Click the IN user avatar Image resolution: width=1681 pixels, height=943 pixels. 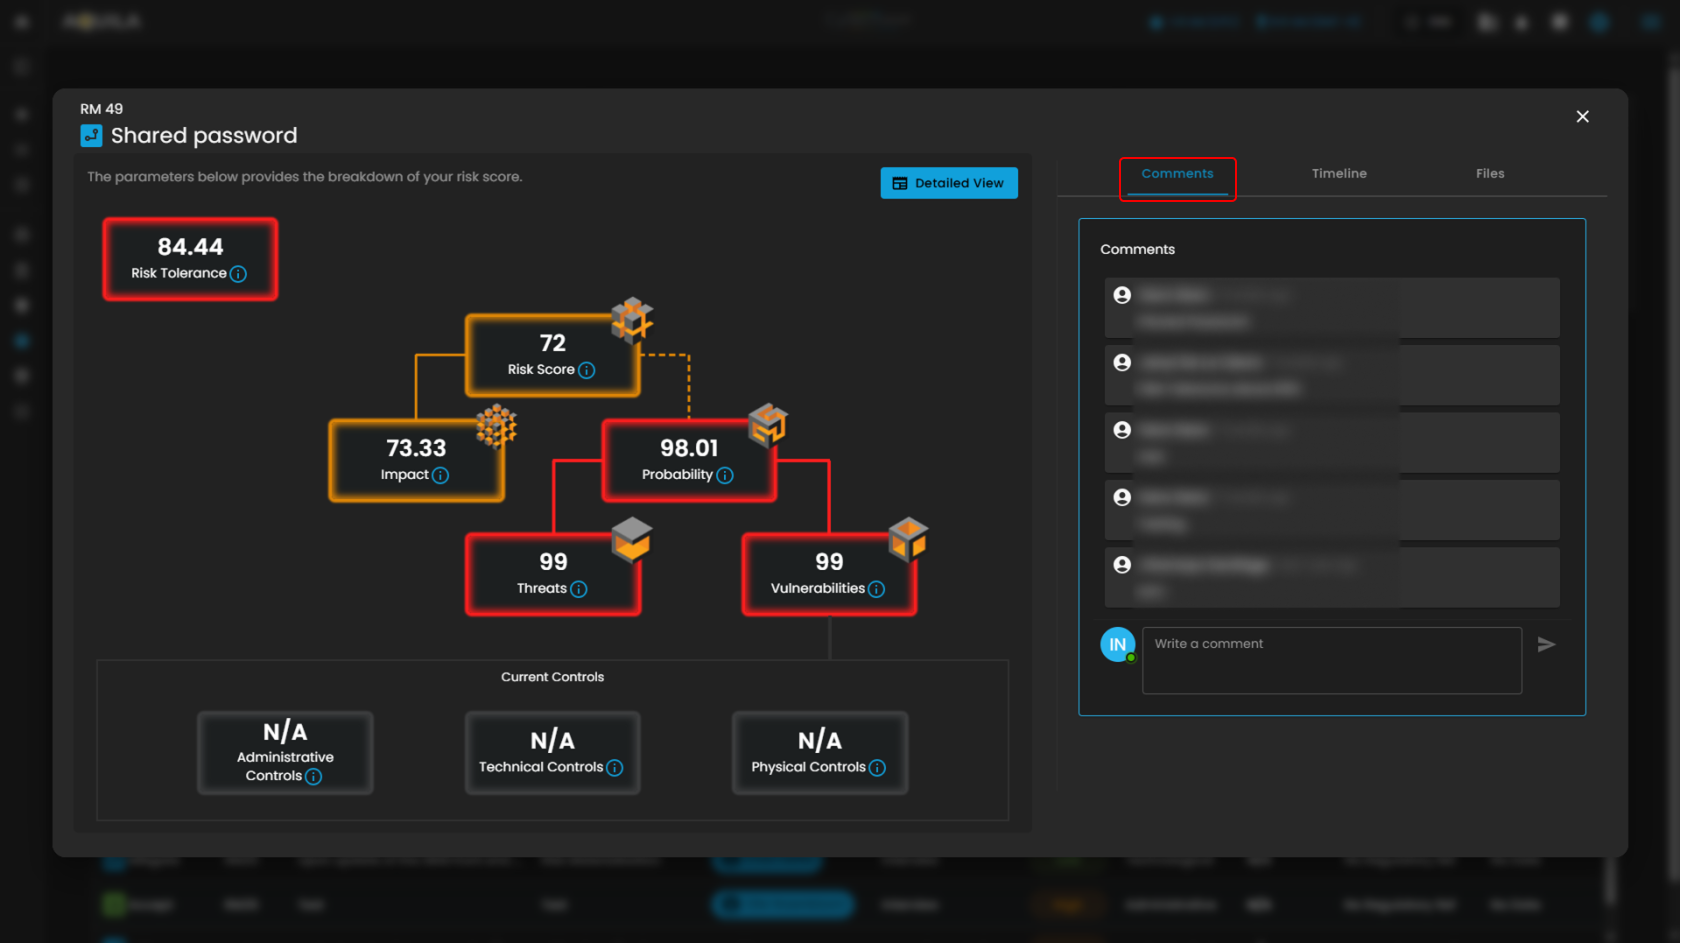pyautogui.click(x=1117, y=645)
